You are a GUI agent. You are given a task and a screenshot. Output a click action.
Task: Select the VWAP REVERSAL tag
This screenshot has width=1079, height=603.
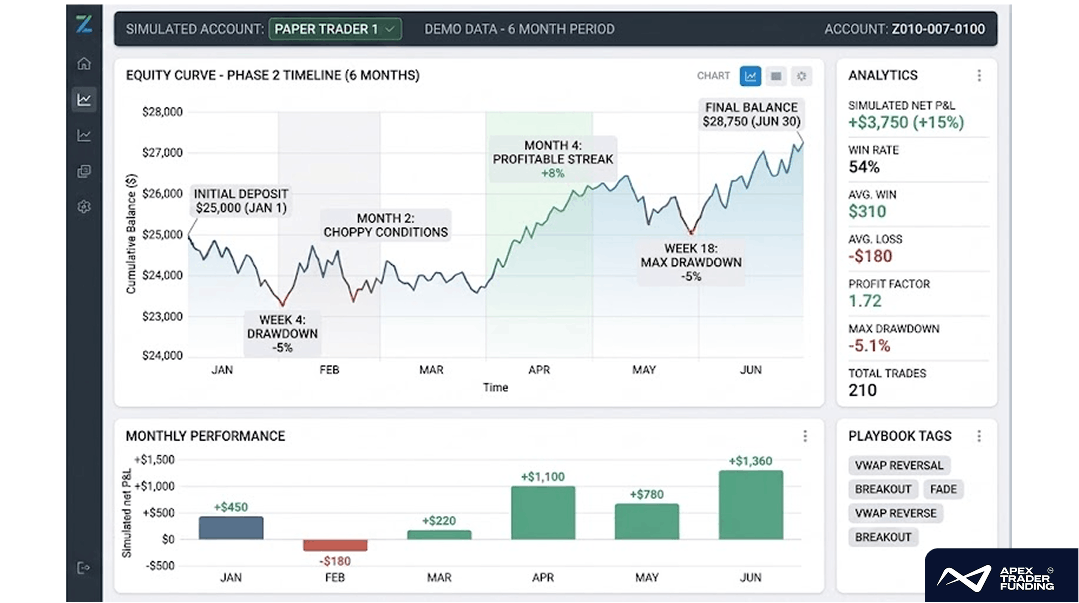[899, 465]
